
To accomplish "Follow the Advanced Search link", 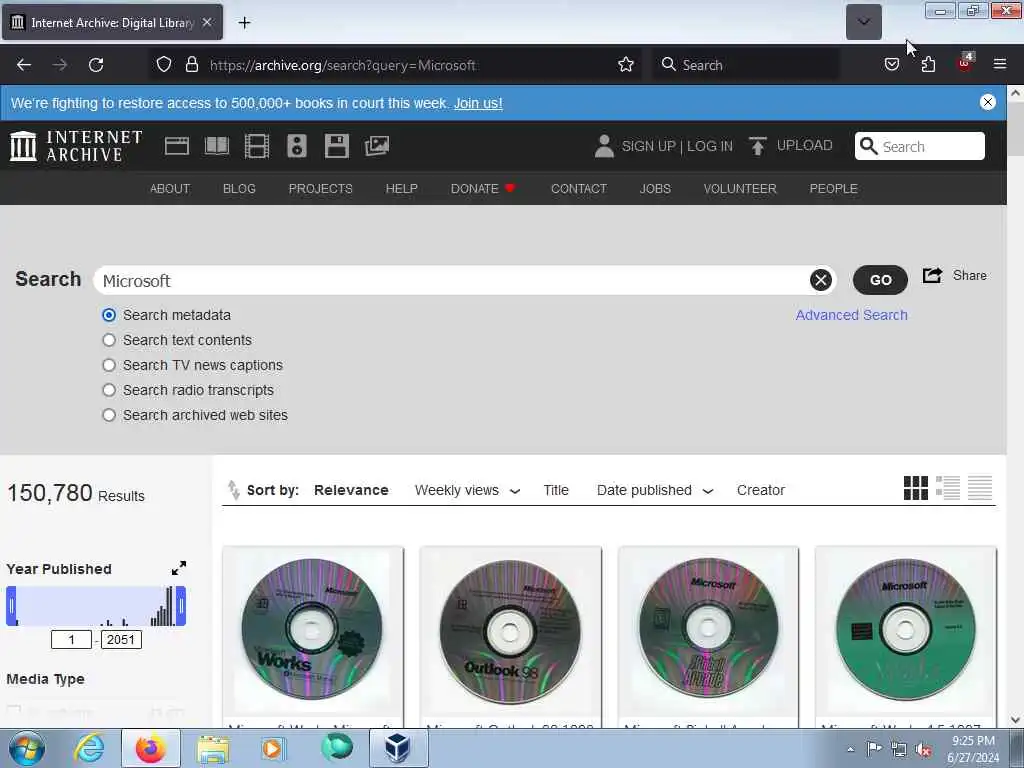I will 851,315.
